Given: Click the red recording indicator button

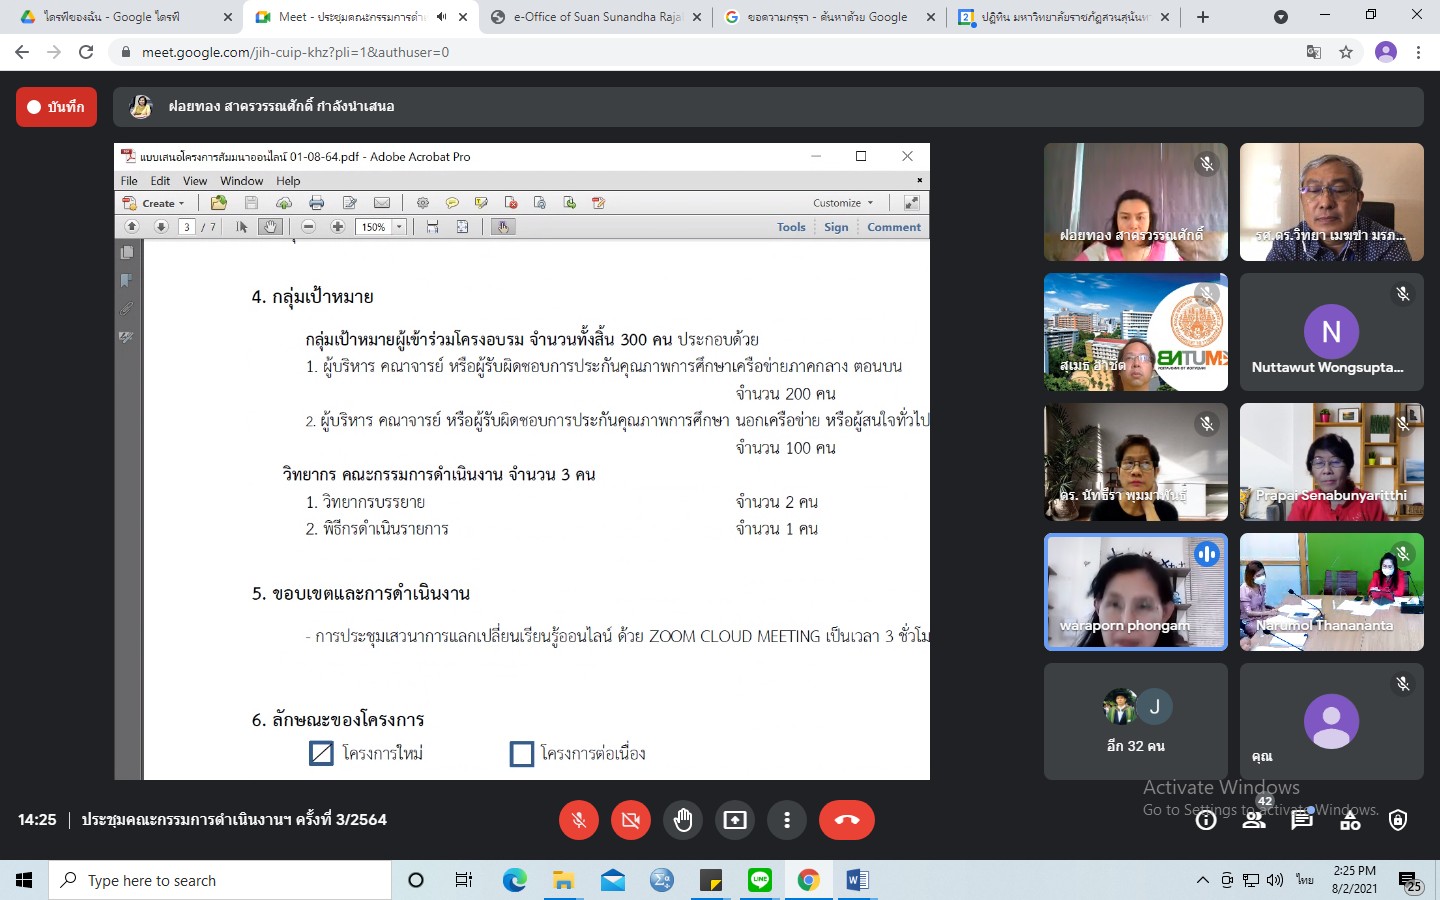Looking at the screenshot, I should coord(56,107).
